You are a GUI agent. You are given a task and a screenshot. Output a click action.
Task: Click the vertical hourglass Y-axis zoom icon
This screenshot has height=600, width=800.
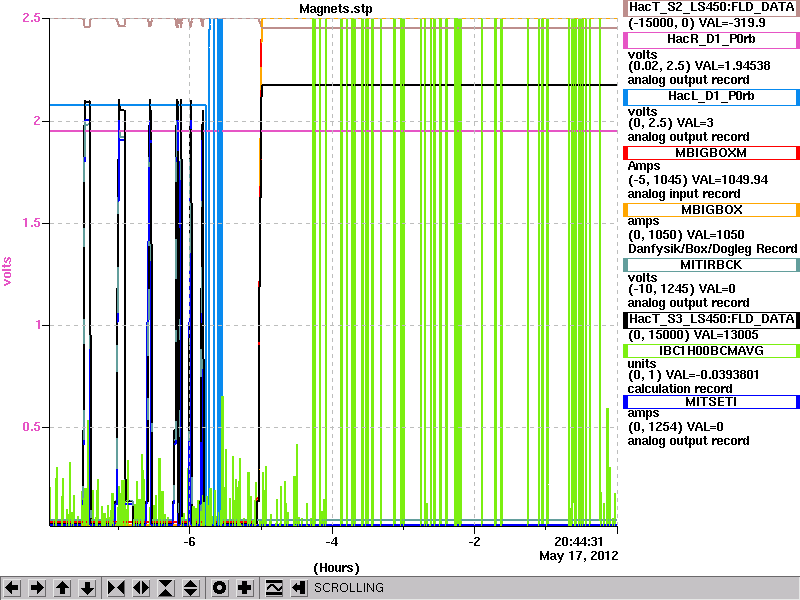pyautogui.click(x=166, y=588)
